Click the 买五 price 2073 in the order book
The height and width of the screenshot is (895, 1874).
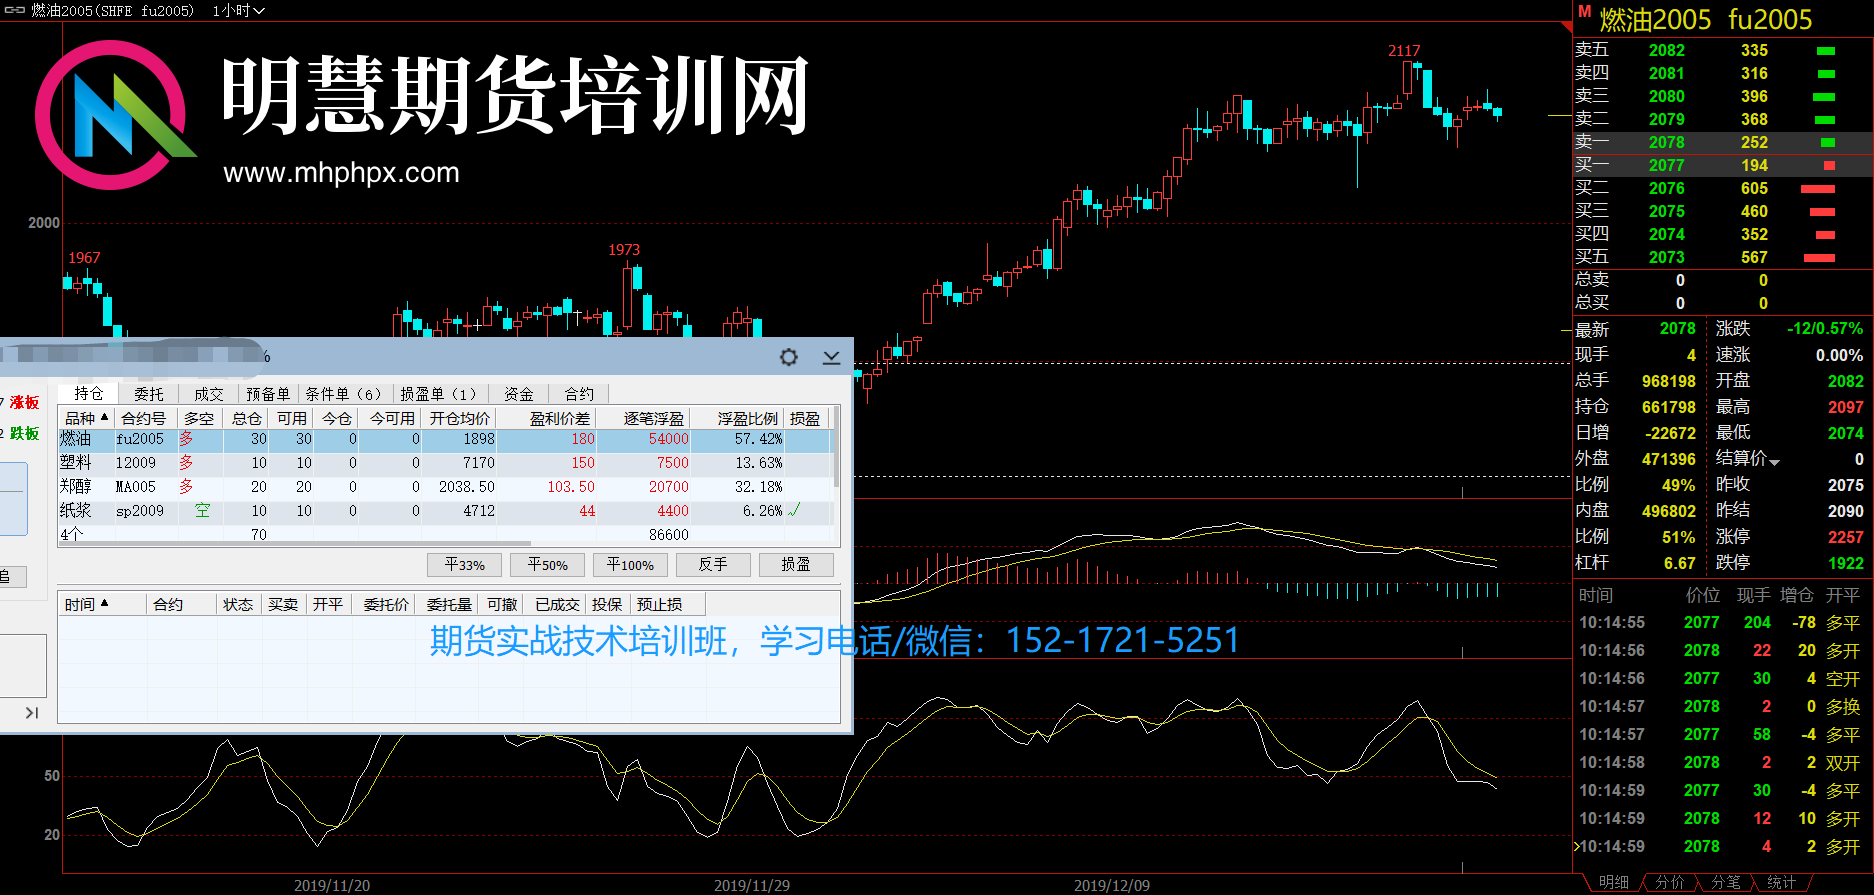click(x=1667, y=257)
